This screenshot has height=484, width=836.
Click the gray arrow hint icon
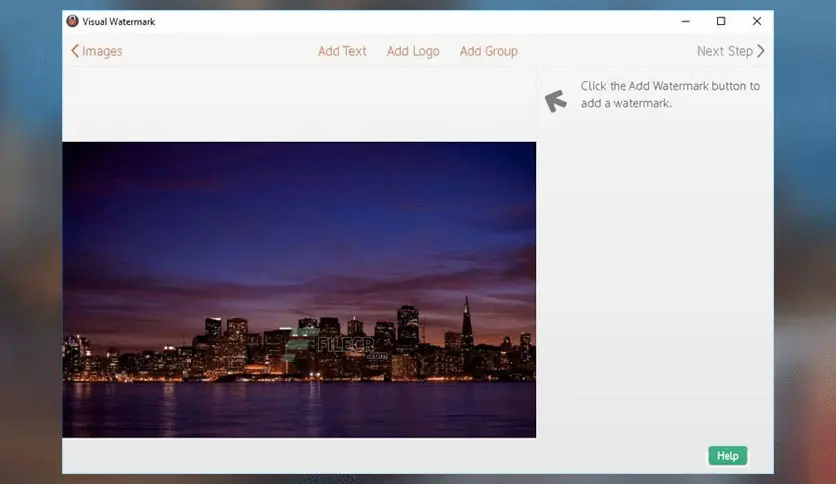[556, 100]
